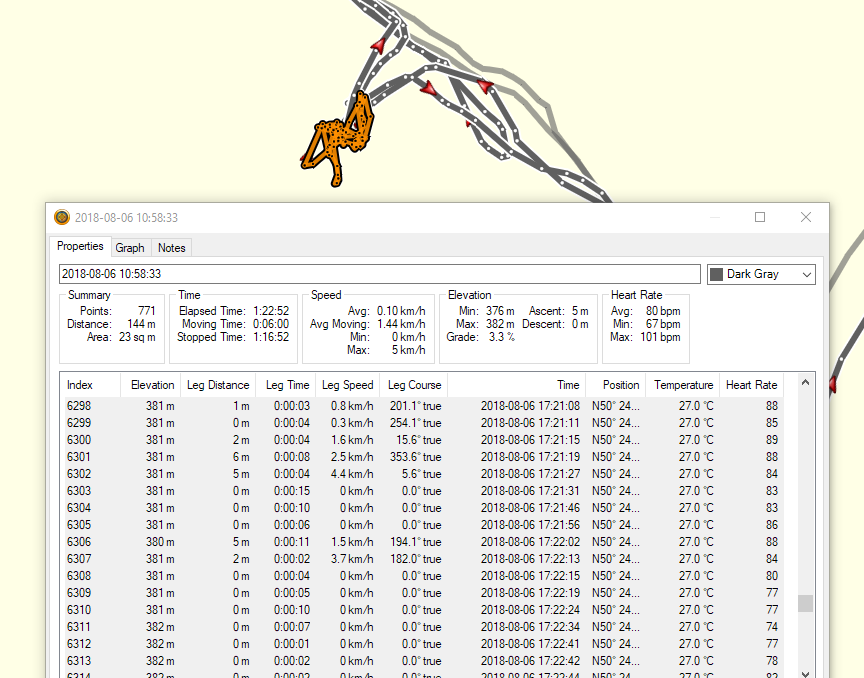864x678 pixels.
Task: Click the Distance value 144 m
Action: pyautogui.click(x=141, y=324)
